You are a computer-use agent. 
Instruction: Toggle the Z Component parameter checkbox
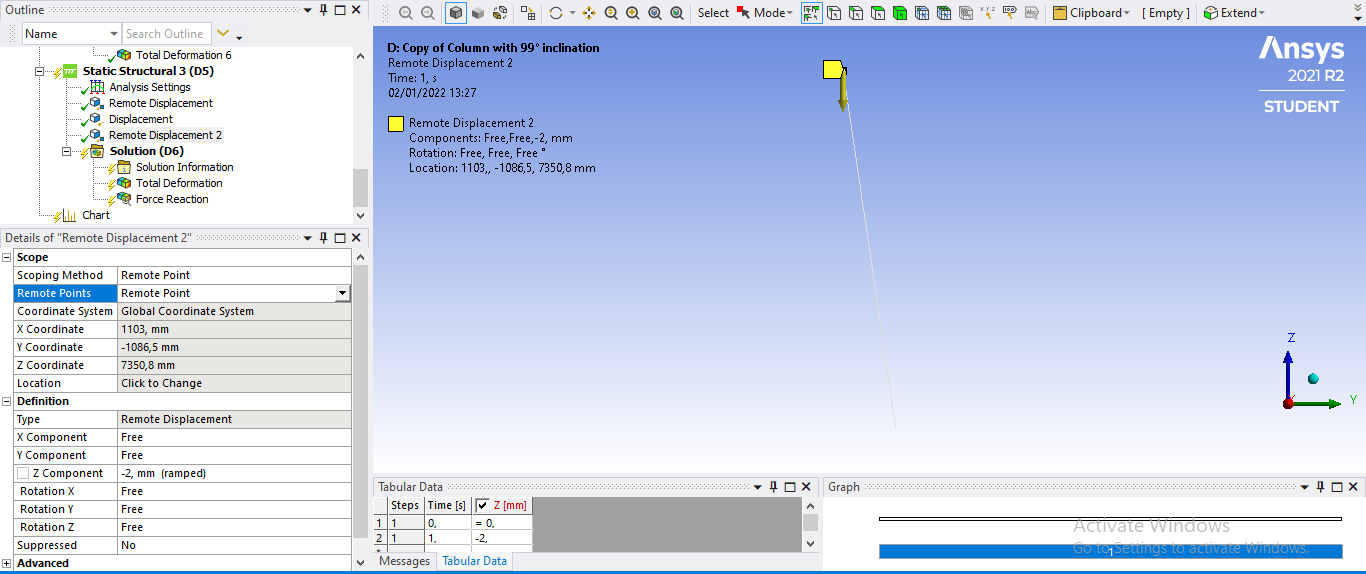coord(23,473)
